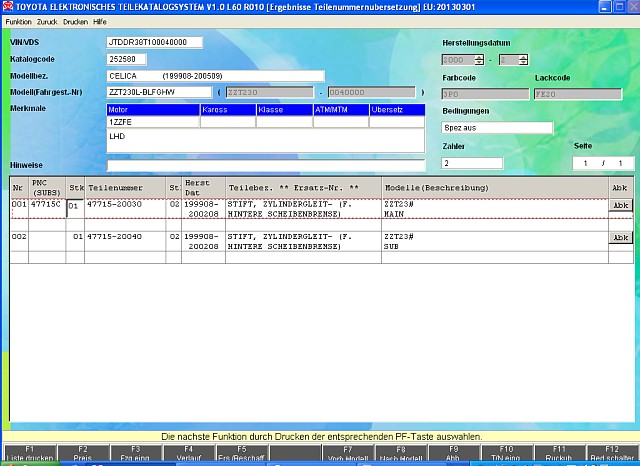Click the Abk button for row 001
This screenshot has width=640, height=466.
coord(621,205)
